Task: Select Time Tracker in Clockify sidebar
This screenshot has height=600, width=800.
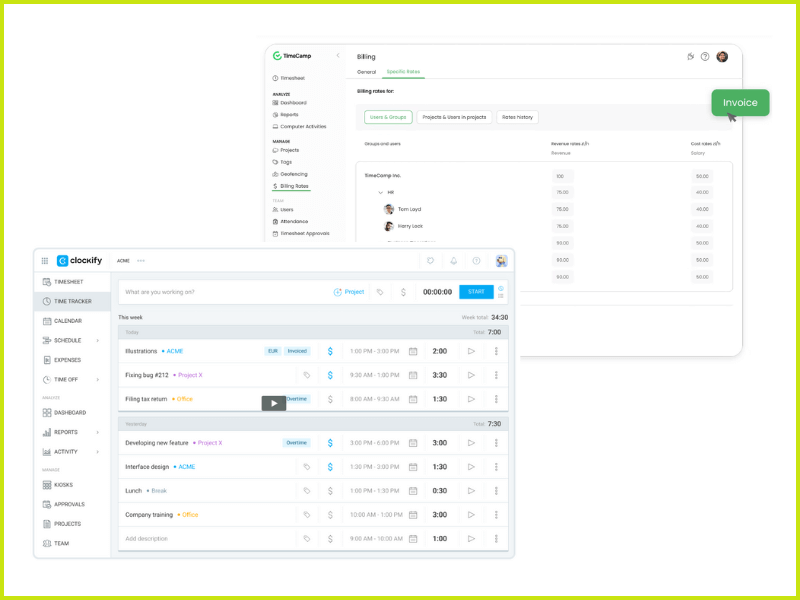Action: pyautogui.click(x=72, y=301)
